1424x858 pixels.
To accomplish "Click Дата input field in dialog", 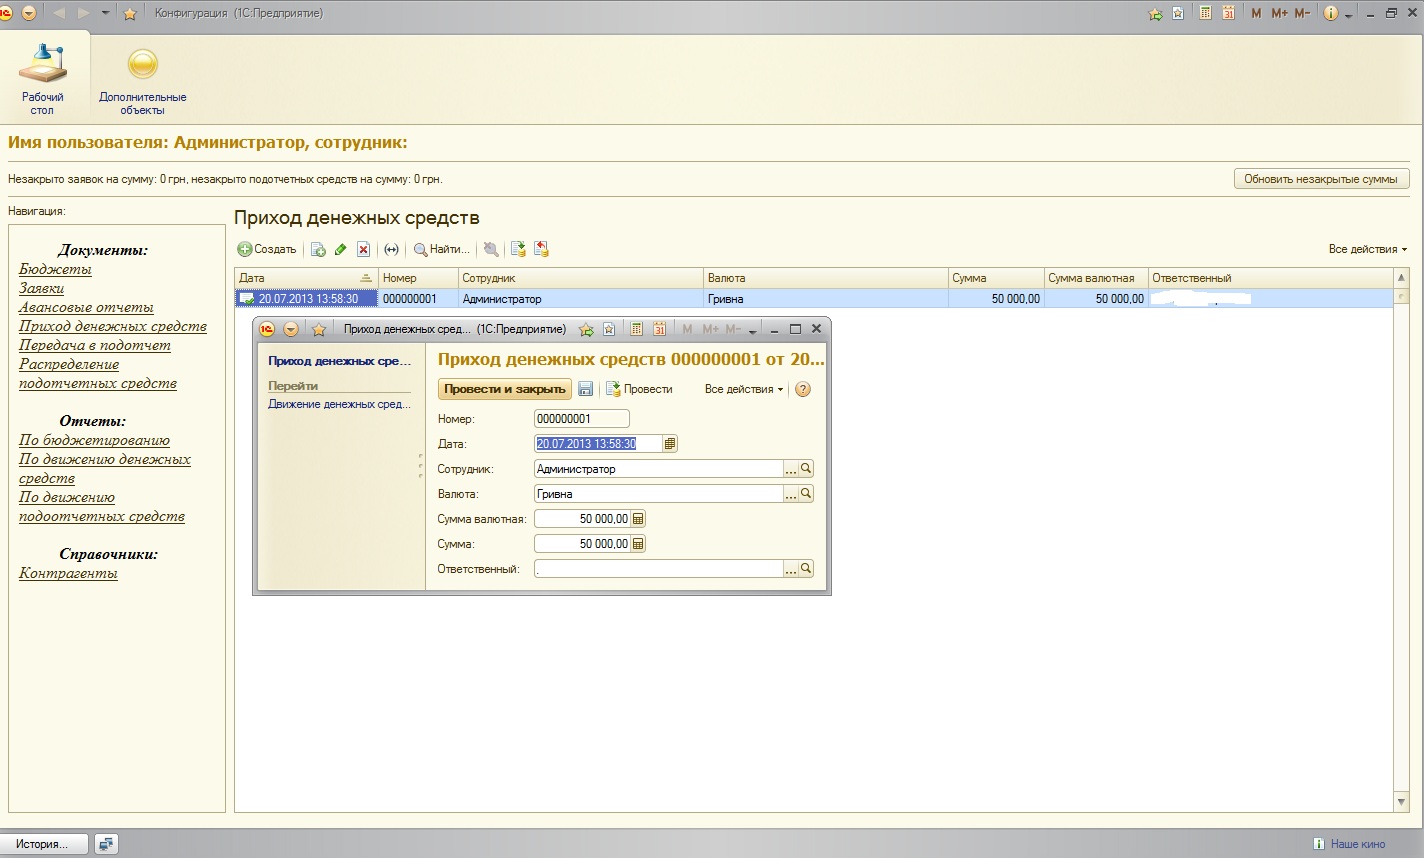I will 598,444.
